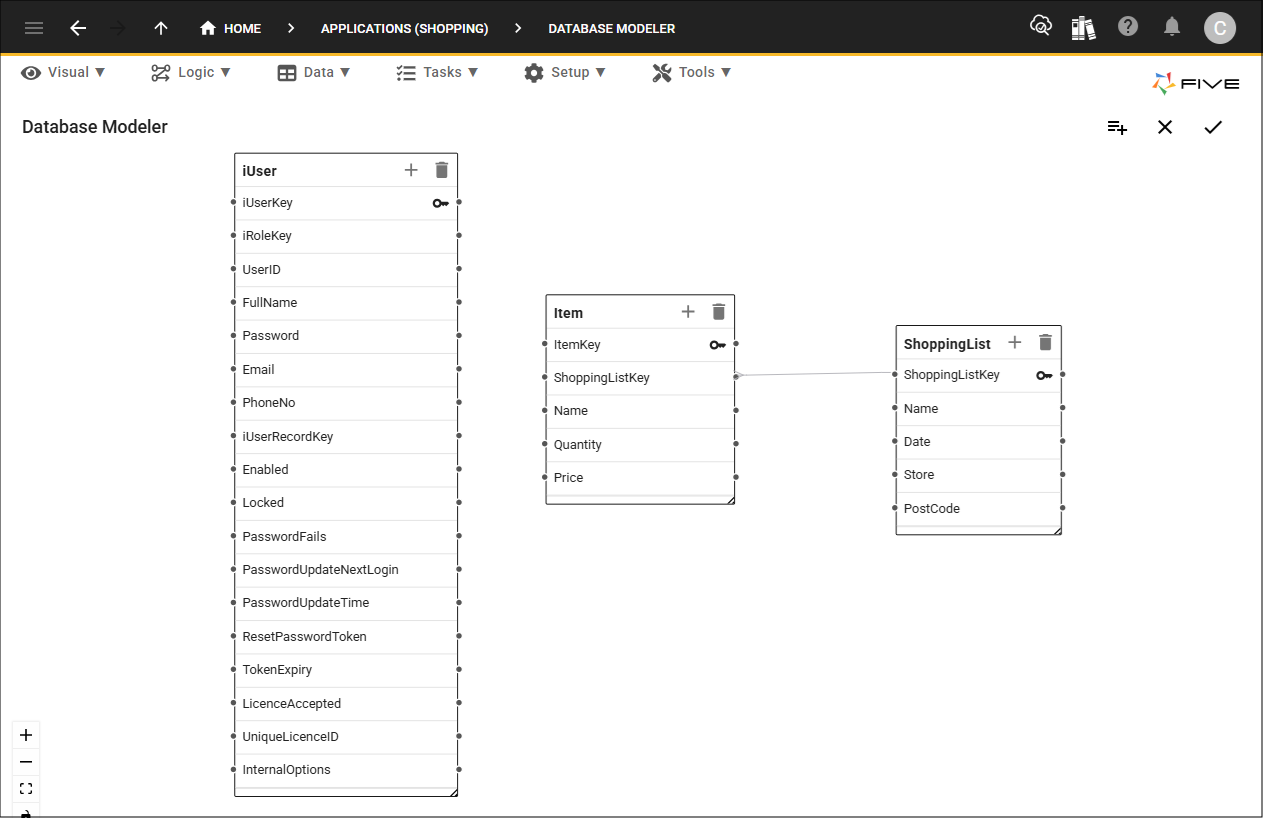Open the Setup menu
Screen dimensions: 1263x818
coord(565,72)
